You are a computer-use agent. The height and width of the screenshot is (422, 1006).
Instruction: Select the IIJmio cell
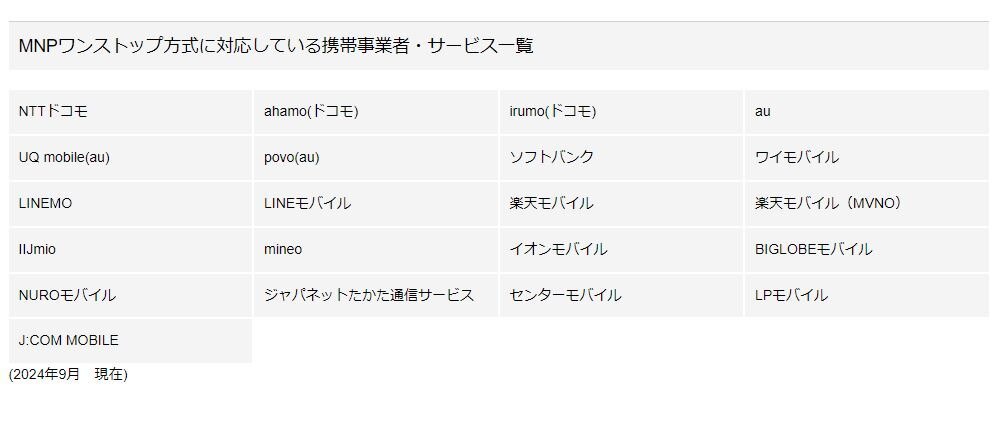(130, 249)
